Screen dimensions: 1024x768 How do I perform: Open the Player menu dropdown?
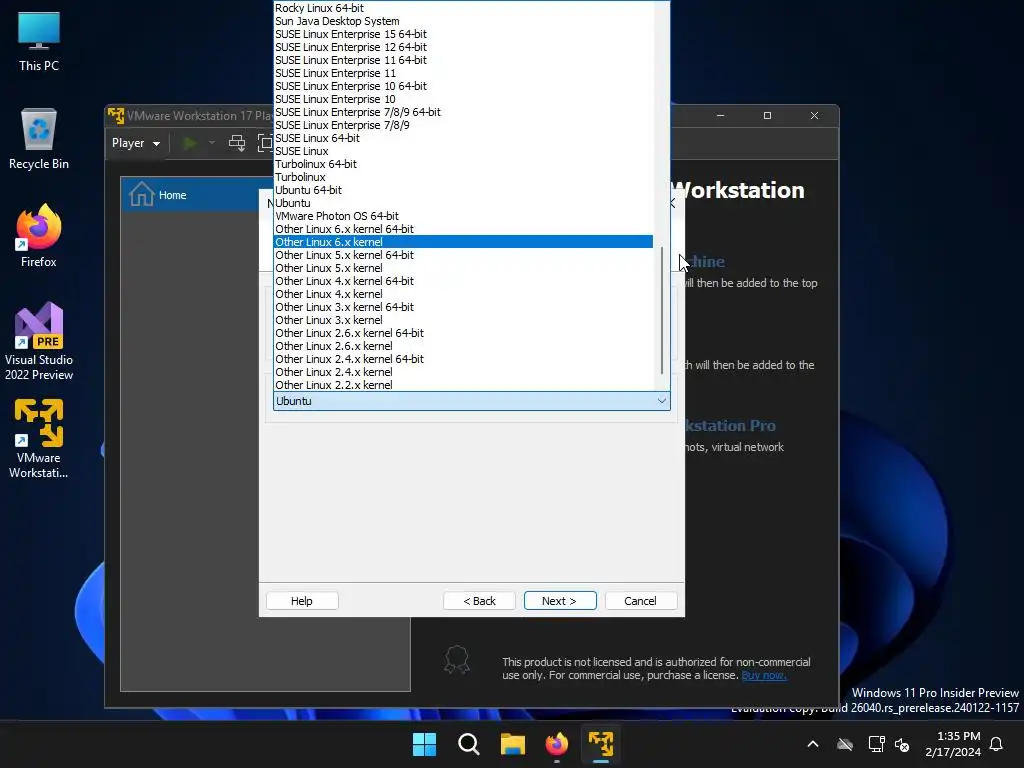136,143
